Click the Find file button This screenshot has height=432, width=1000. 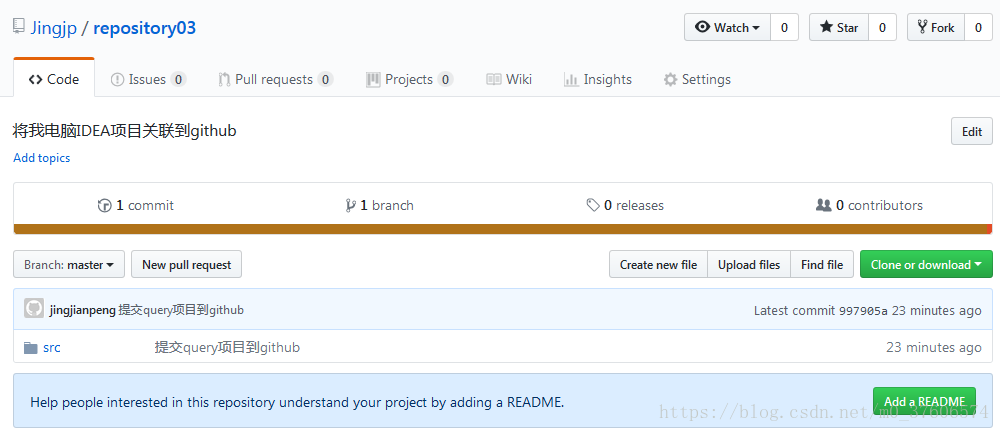coord(821,264)
